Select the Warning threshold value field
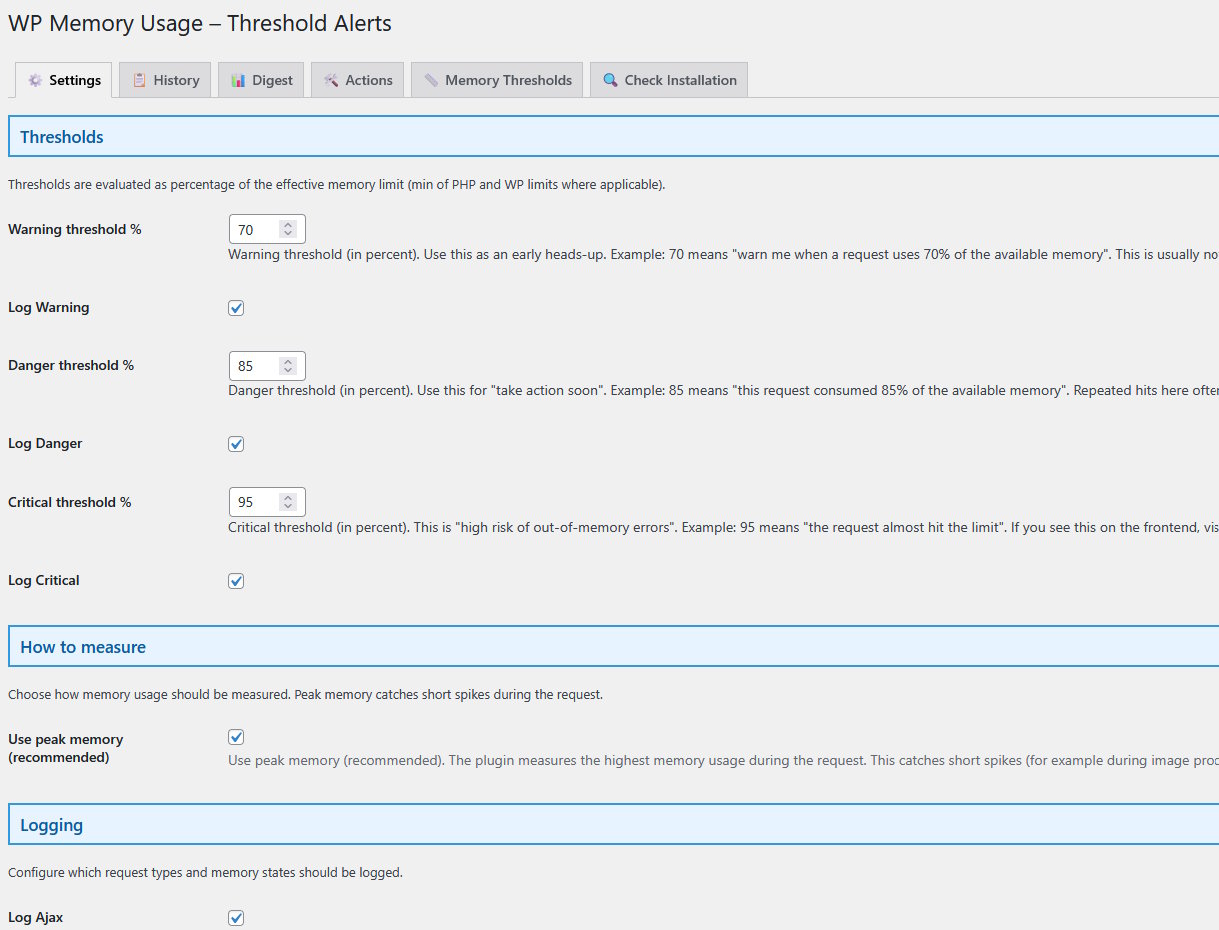The width and height of the screenshot is (1219, 930). 255,229
